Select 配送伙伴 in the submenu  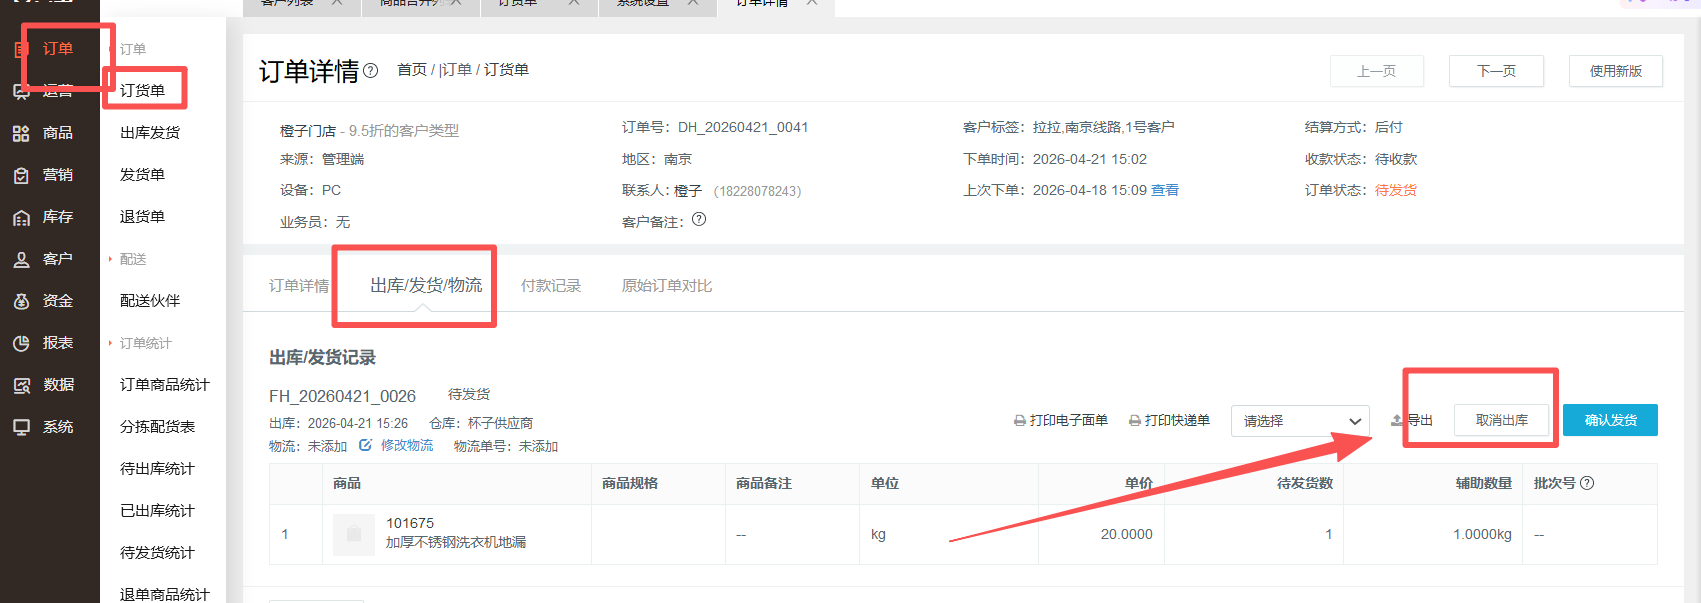(x=150, y=300)
